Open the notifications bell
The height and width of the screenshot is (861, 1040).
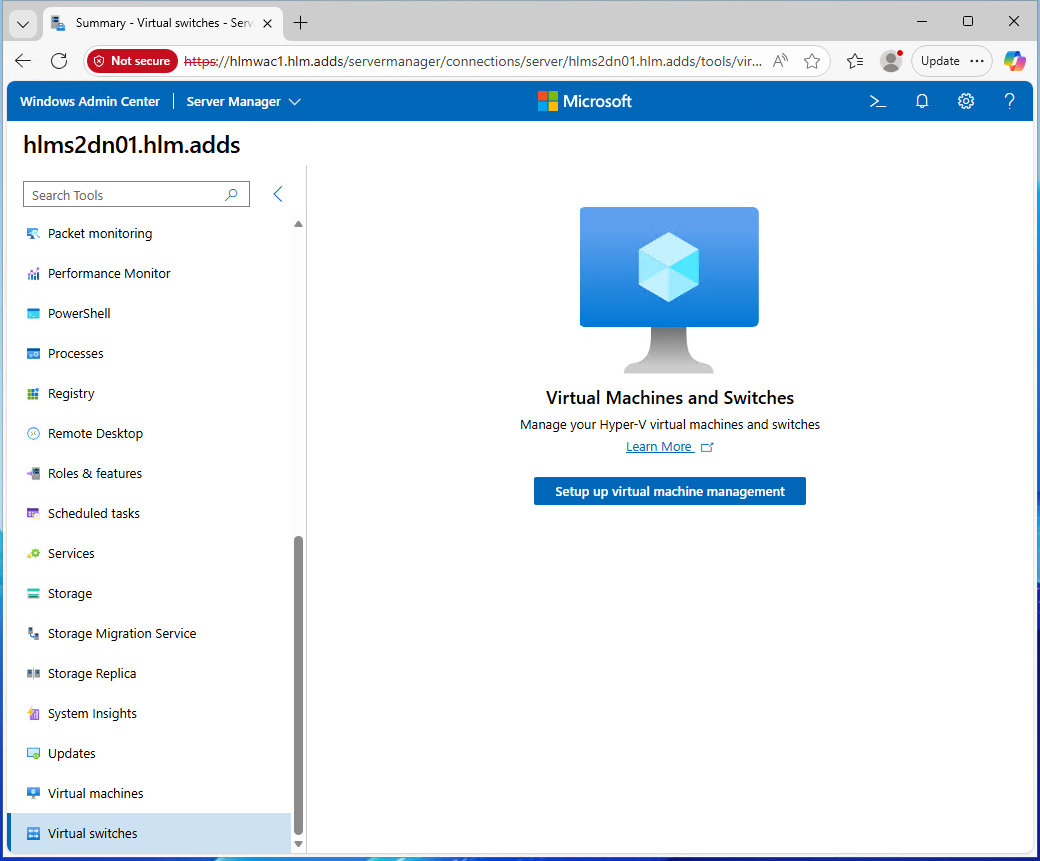922,101
